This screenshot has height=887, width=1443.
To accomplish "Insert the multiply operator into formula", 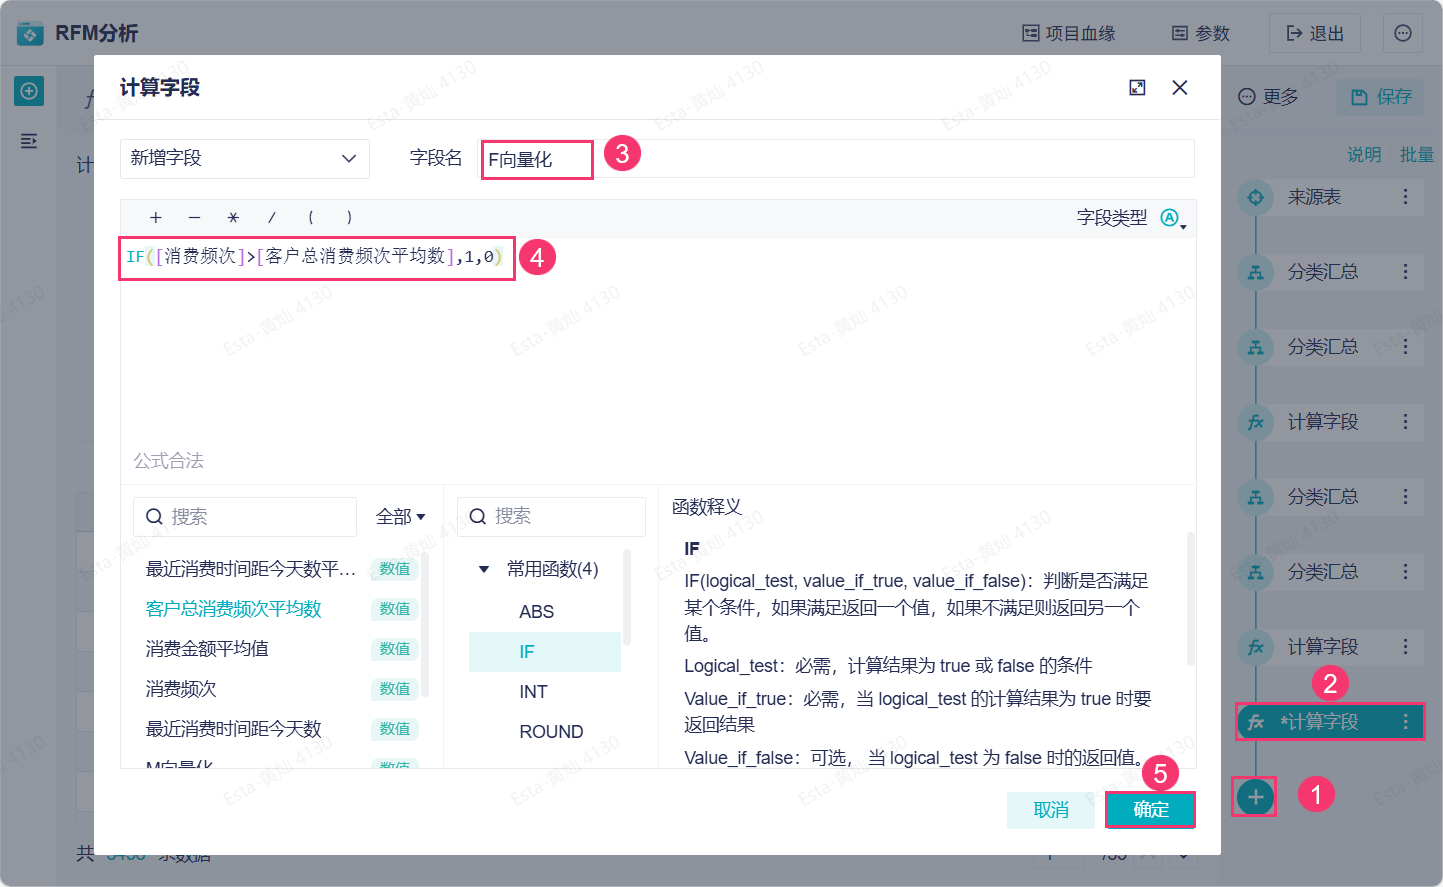I will point(233,217).
